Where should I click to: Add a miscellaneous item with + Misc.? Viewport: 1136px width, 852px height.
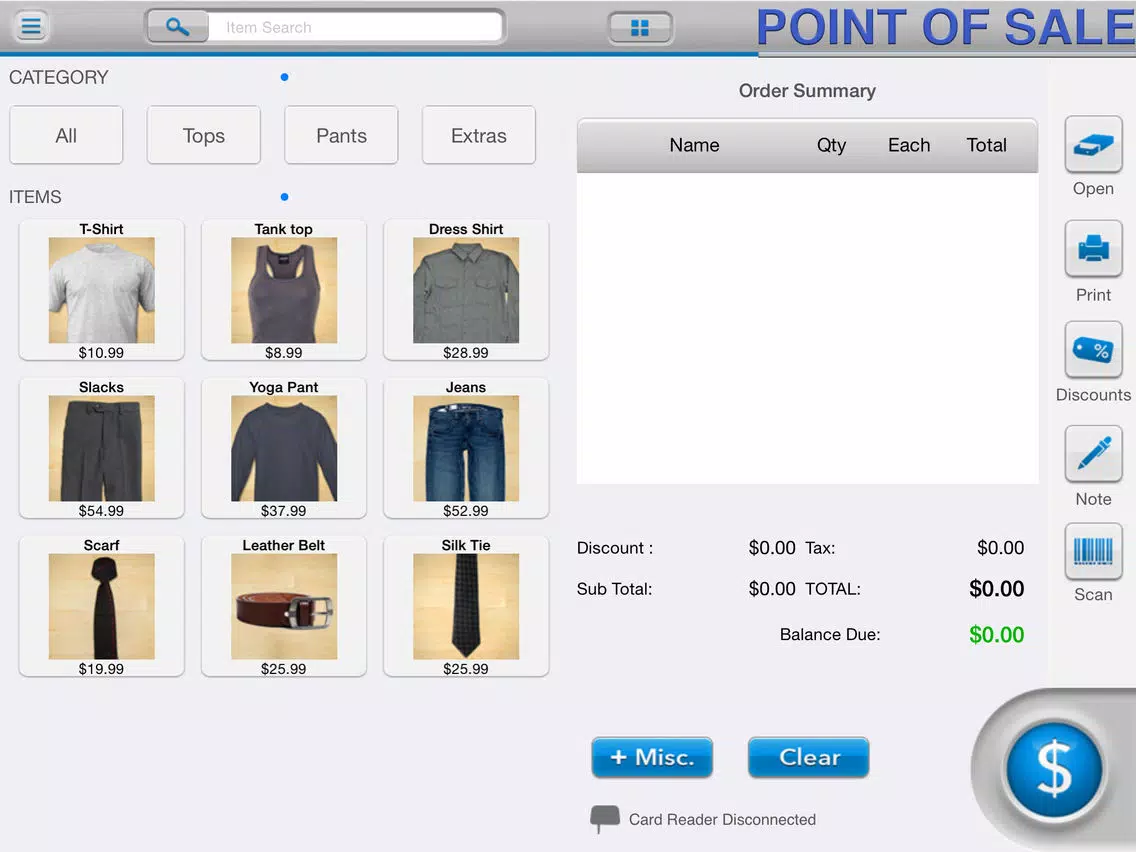click(652, 757)
